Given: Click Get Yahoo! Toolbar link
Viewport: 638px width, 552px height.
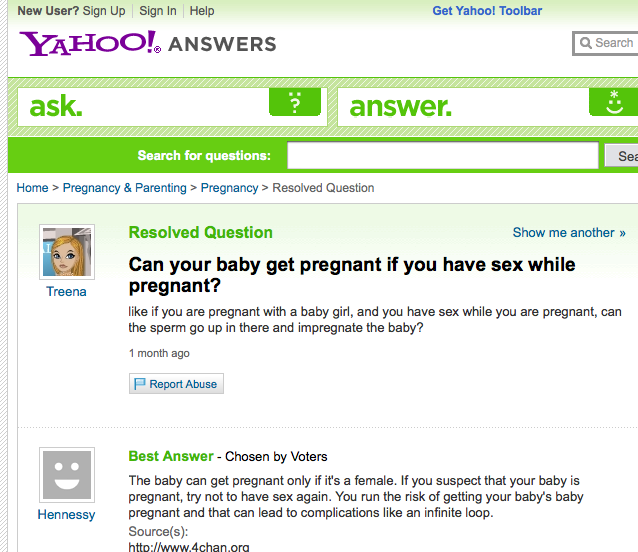Looking at the screenshot, I should click(487, 11).
